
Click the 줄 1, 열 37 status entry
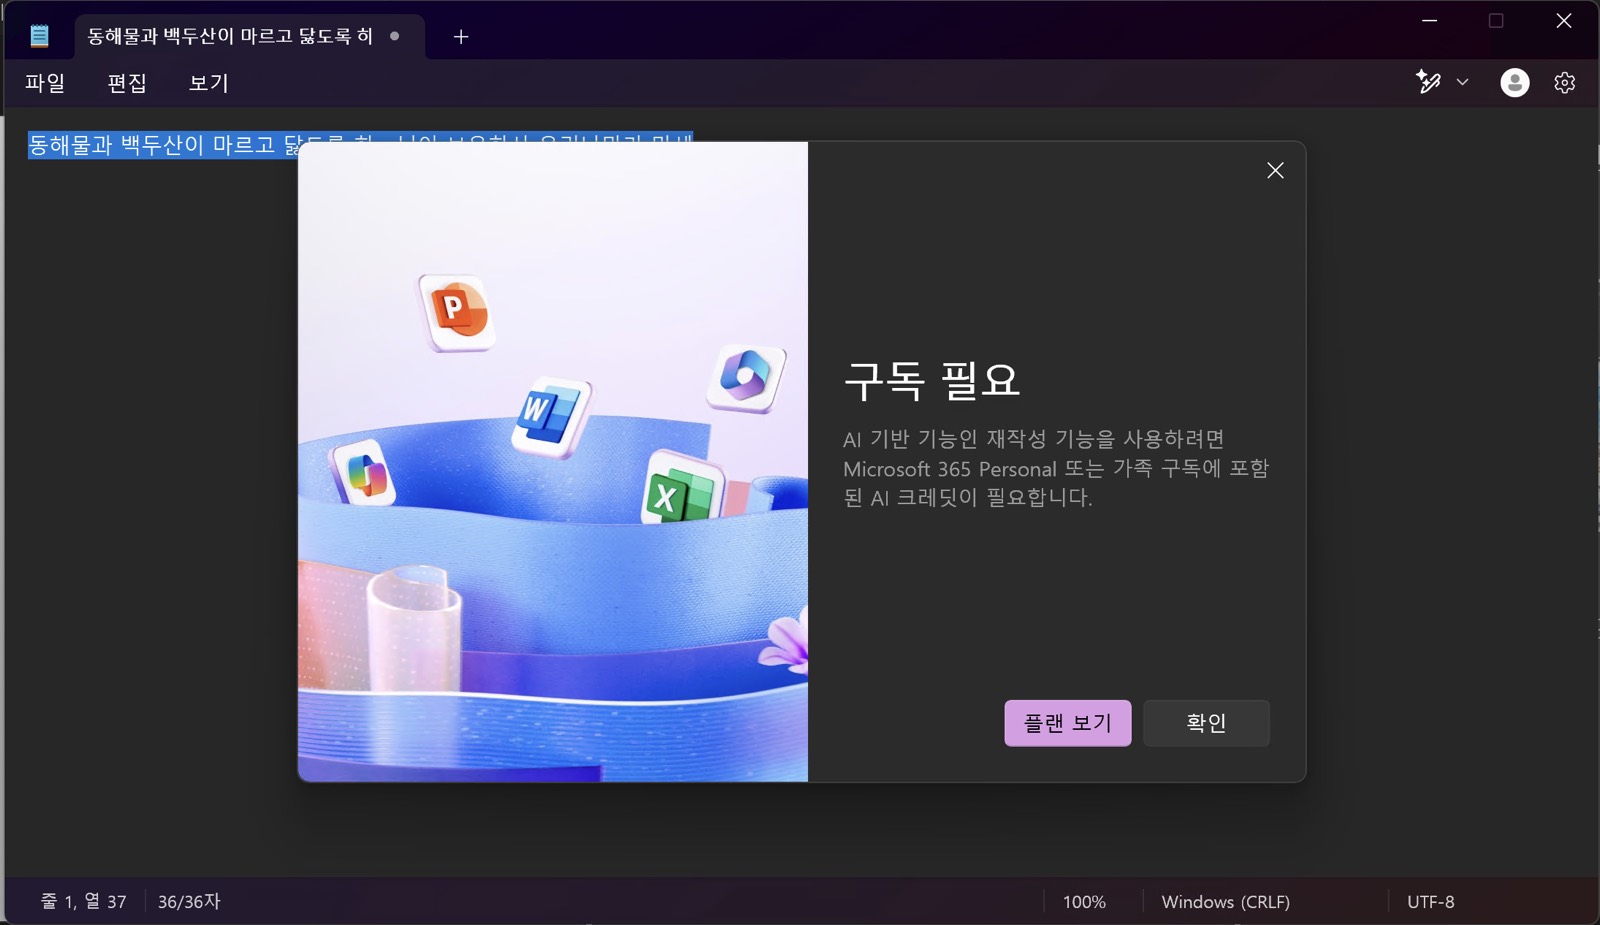[x=83, y=901]
